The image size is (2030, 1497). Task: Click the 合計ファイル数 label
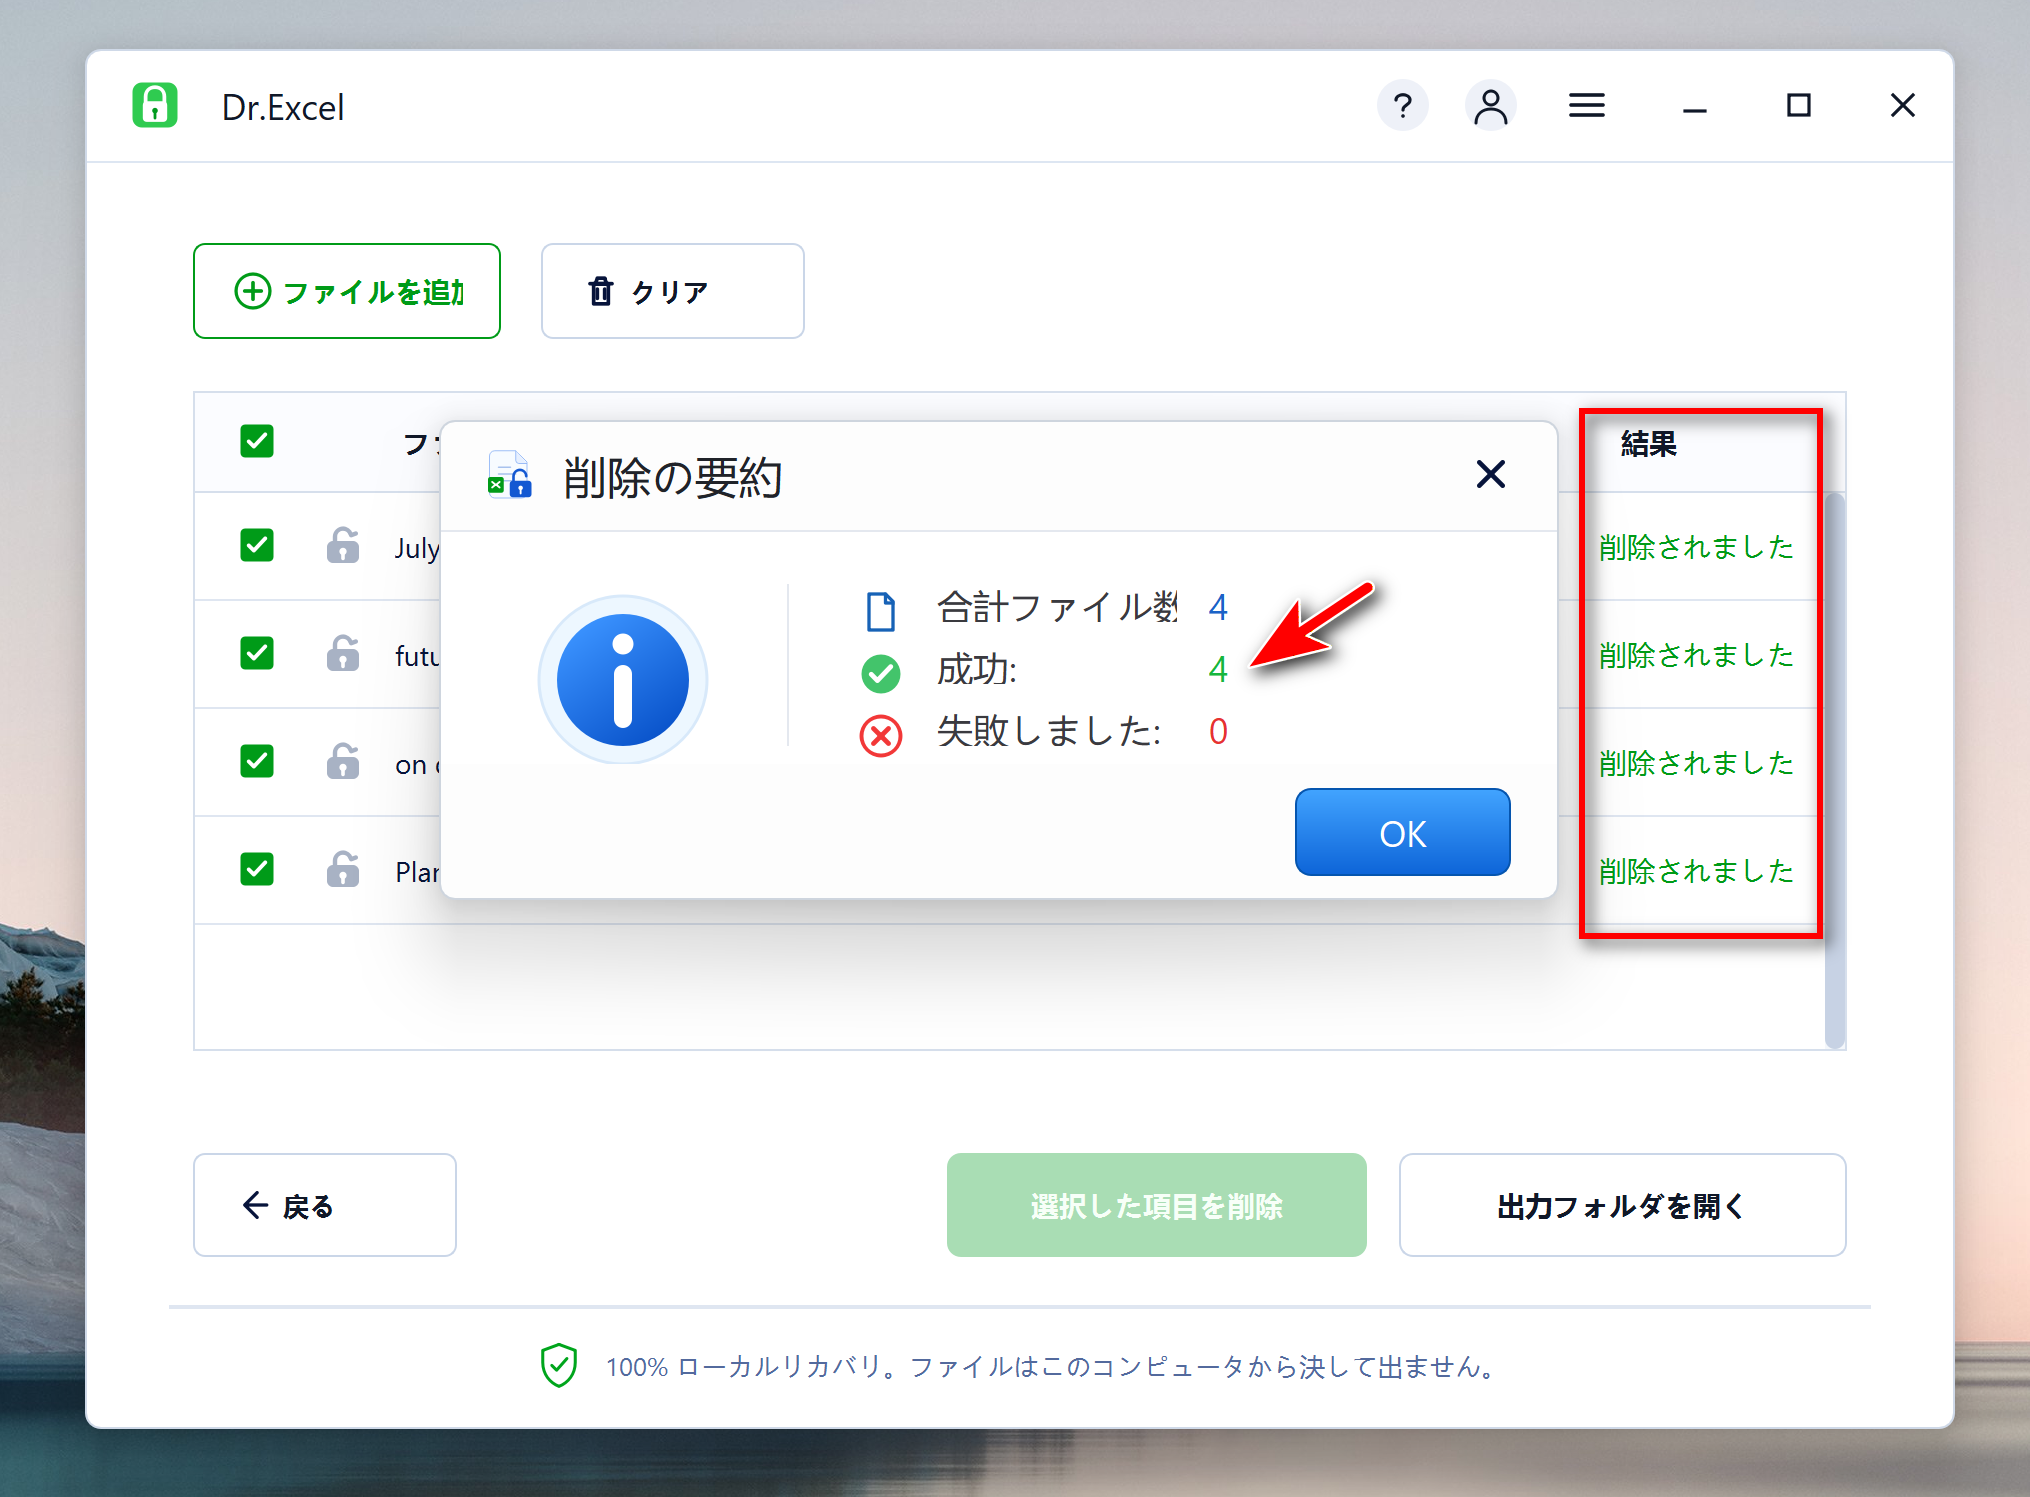[x=1058, y=607]
